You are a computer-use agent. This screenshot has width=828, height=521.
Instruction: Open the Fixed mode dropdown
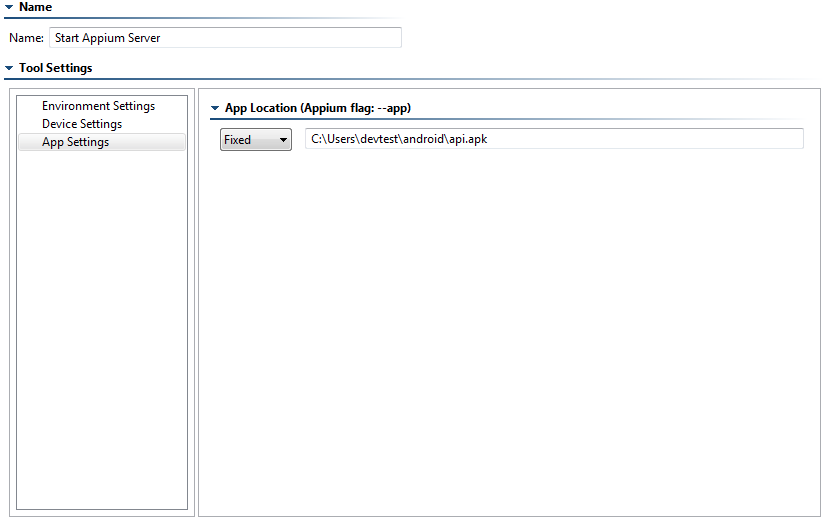point(256,140)
